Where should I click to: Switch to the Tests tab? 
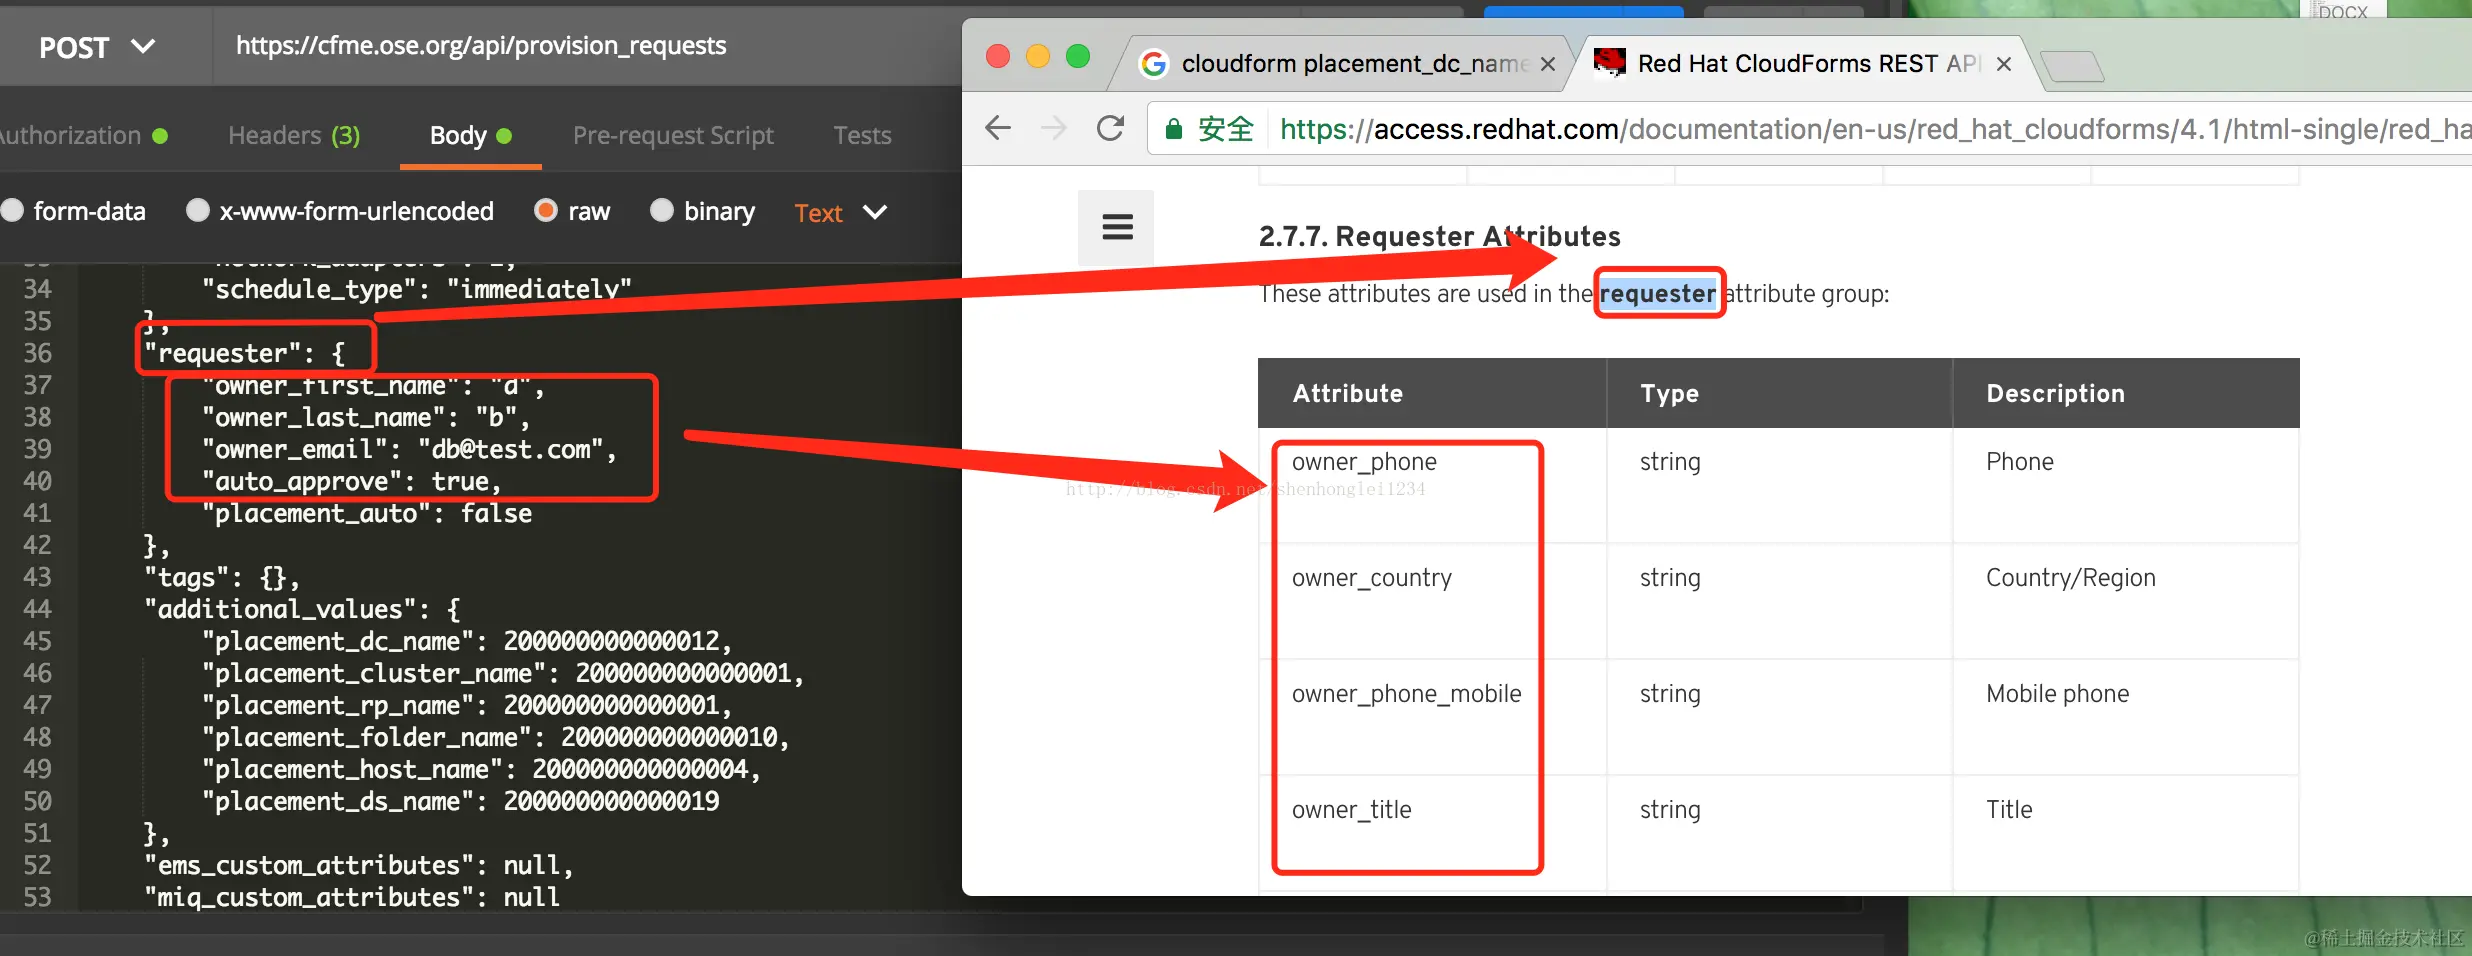coord(862,135)
